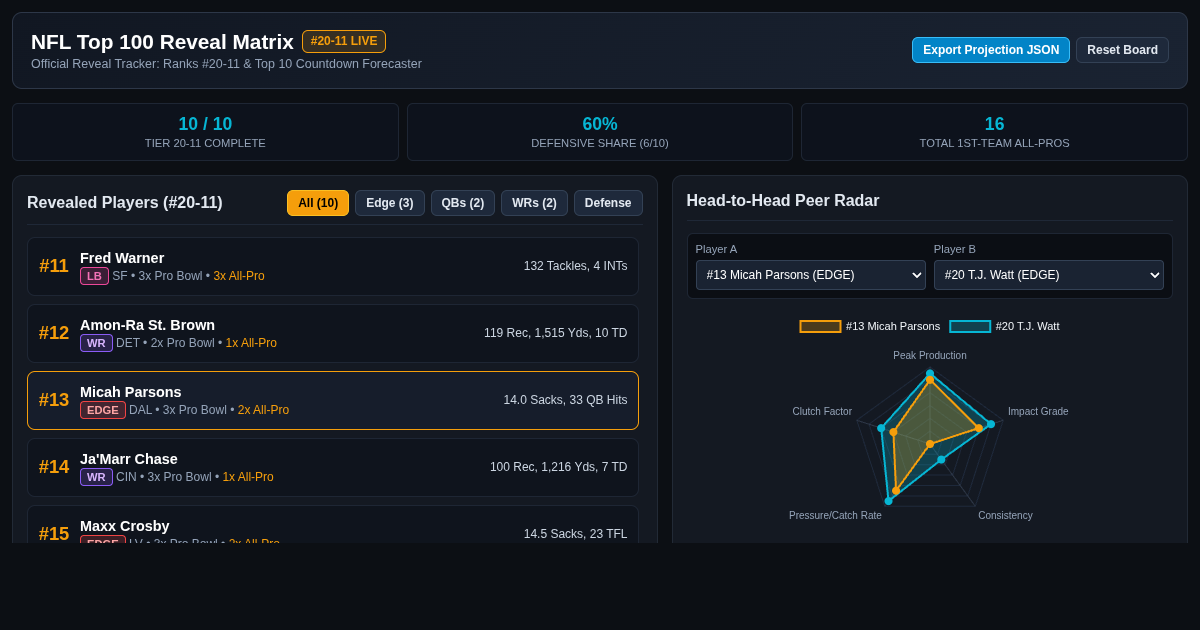The image size is (1200, 630).
Task: Select the #11 Fred Warner card
Action: click(333, 266)
